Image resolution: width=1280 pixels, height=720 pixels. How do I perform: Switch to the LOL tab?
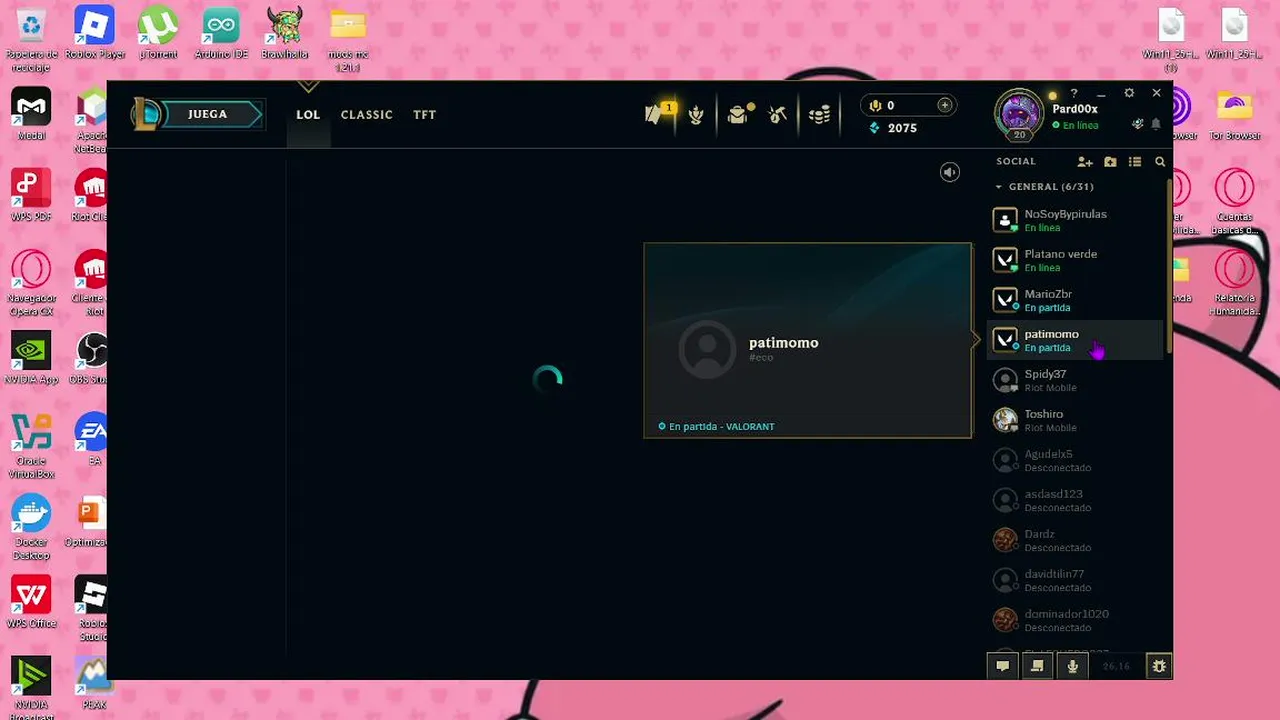tap(308, 115)
